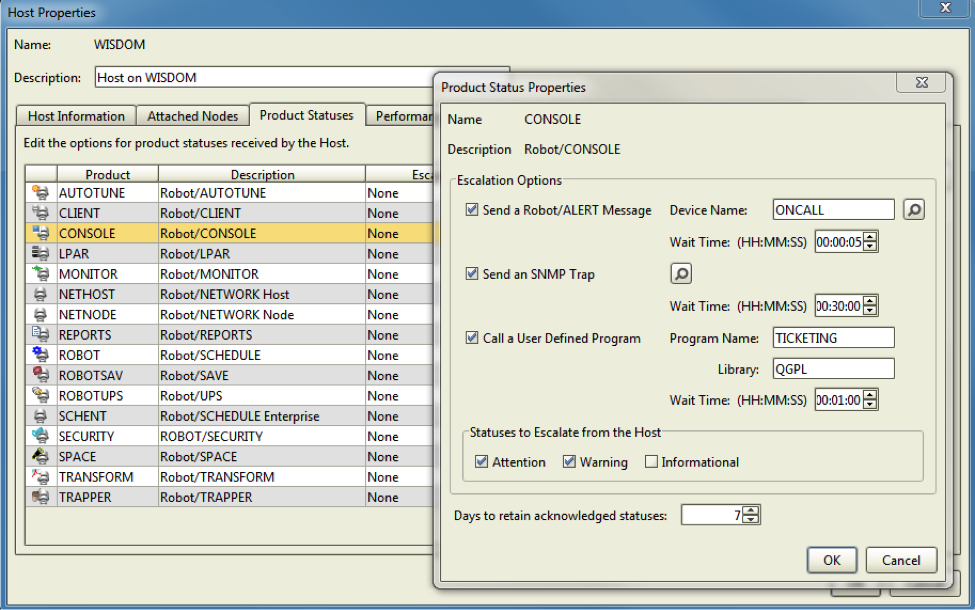Click the Library input field
Viewport: 975px width, 610px height.
[833, 369]
